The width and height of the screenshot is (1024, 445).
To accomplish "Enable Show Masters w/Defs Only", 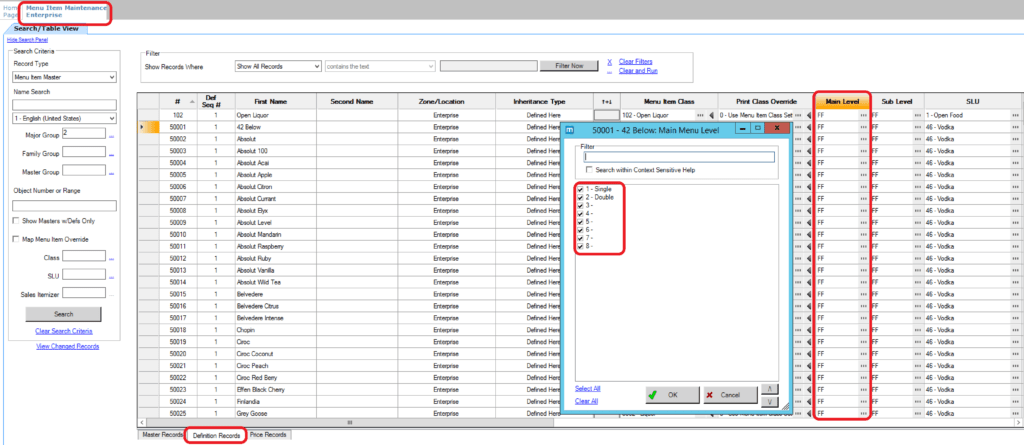I will pyautogui.click(x=16, y=221).
